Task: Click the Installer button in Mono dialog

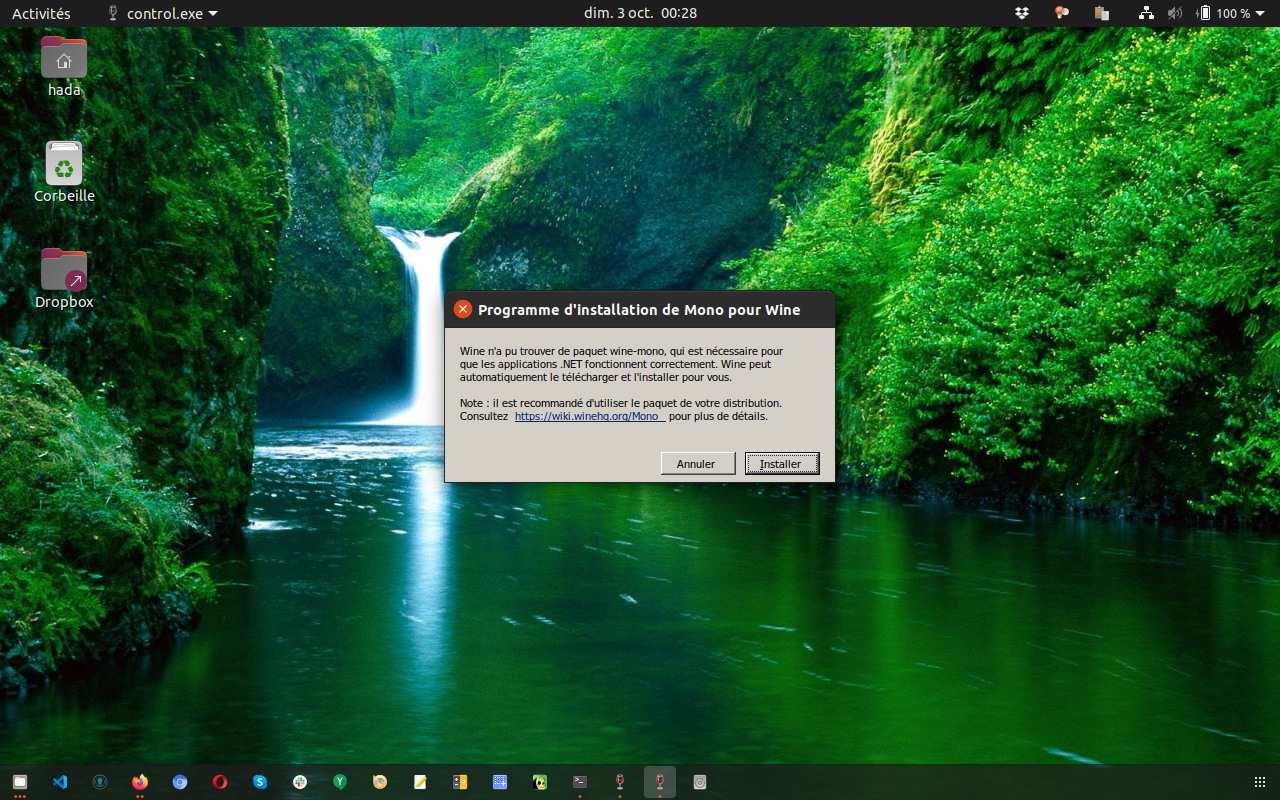Action: [782, 464]
